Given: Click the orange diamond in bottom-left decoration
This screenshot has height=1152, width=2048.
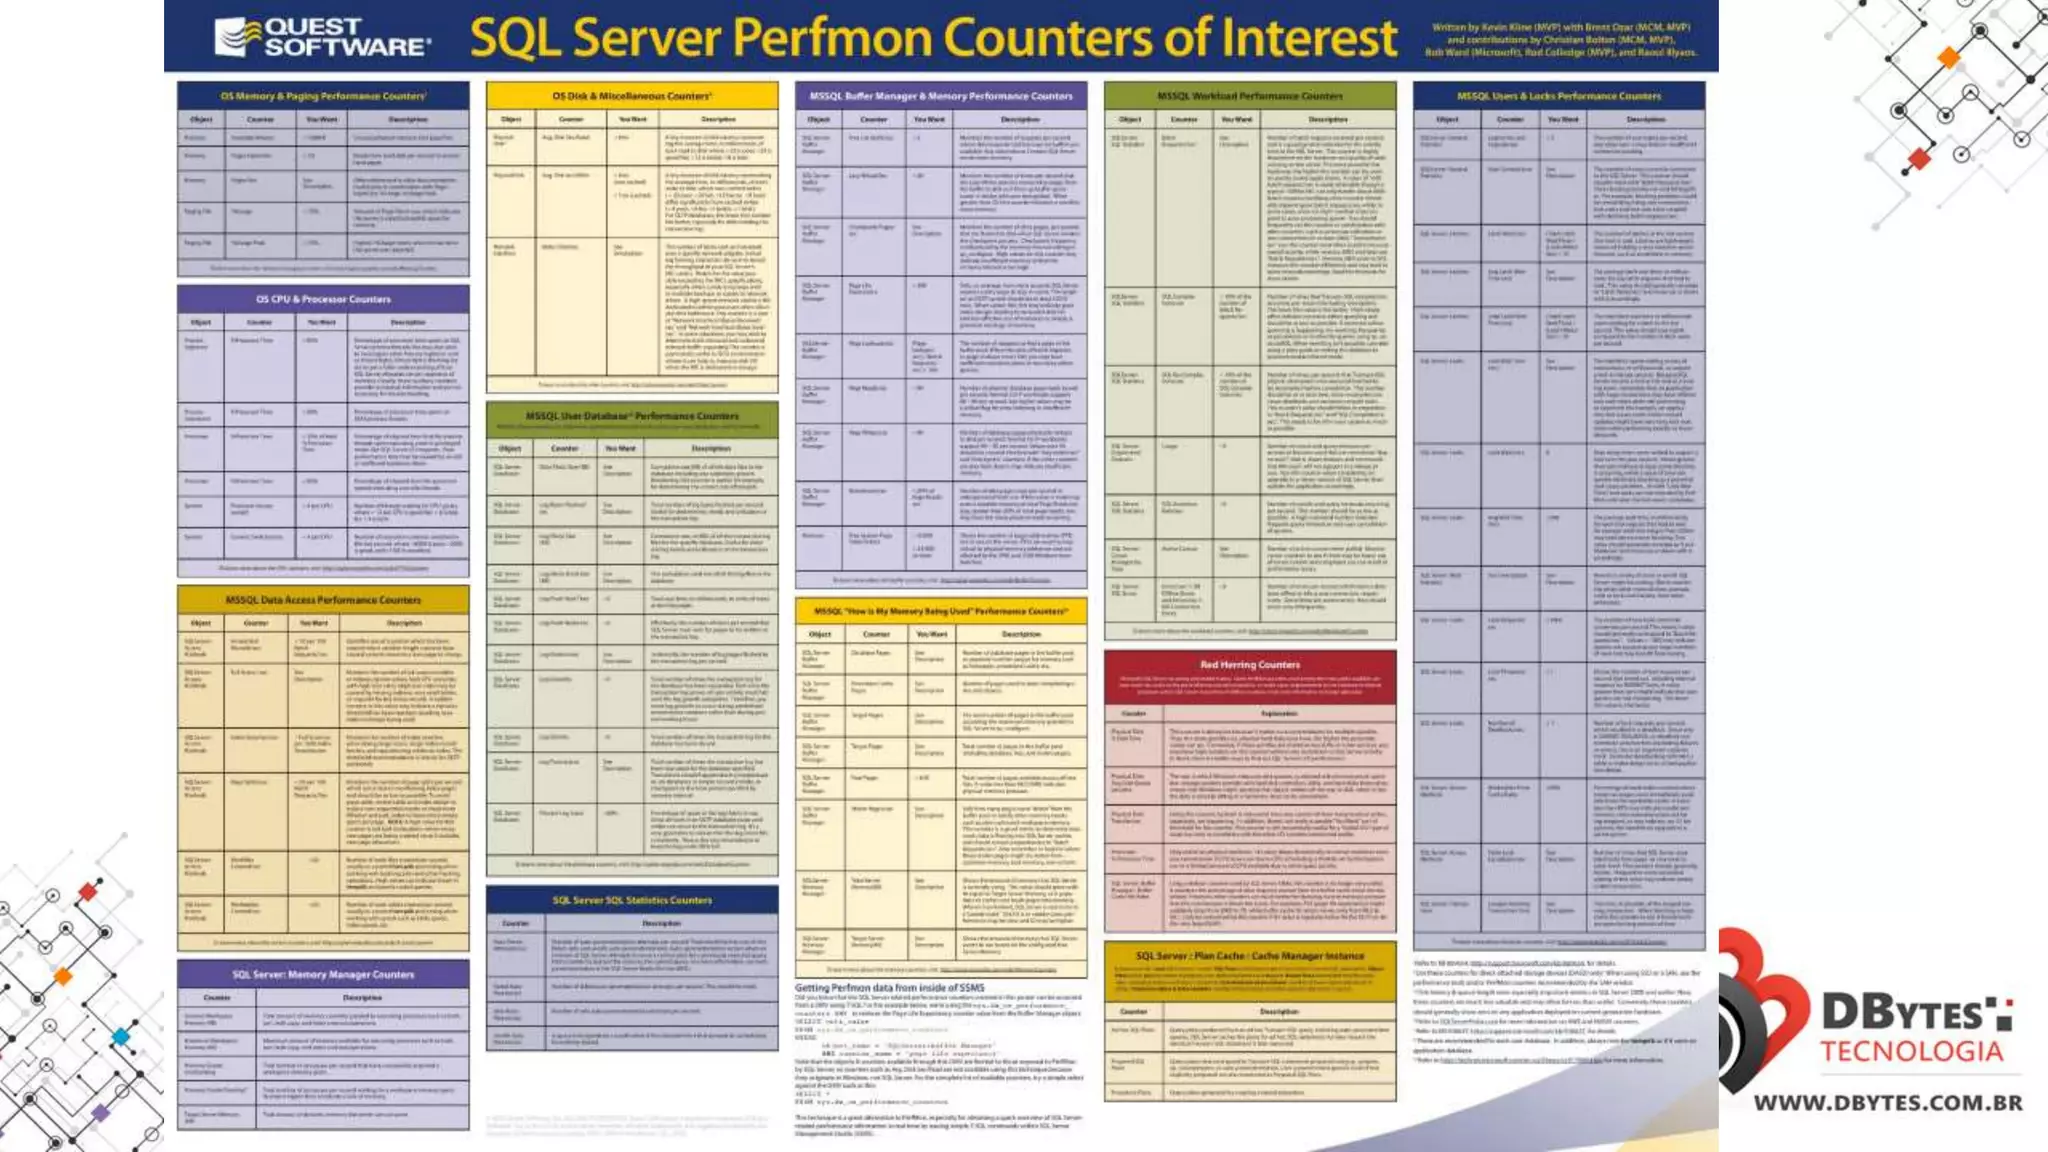Looking at the screenshot, I should click(62, 976).
